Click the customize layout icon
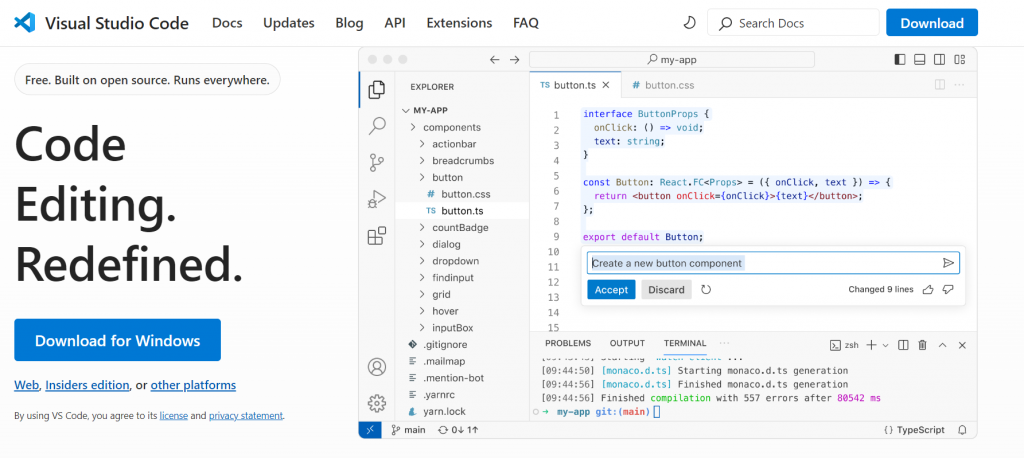 959,59
